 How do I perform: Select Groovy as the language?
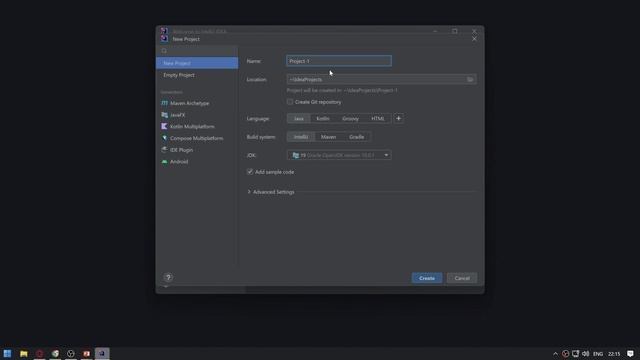(350, 118)
